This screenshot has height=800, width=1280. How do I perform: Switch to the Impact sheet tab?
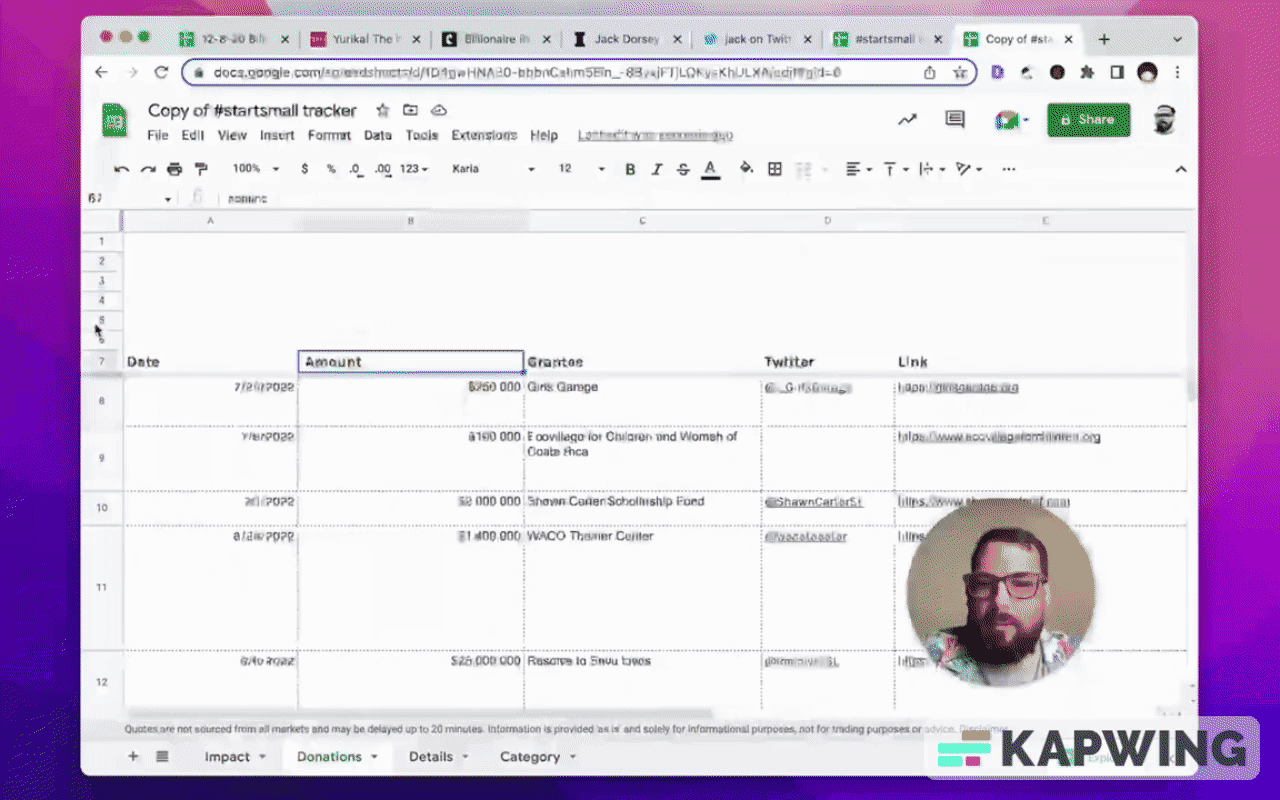click(236, 756)
